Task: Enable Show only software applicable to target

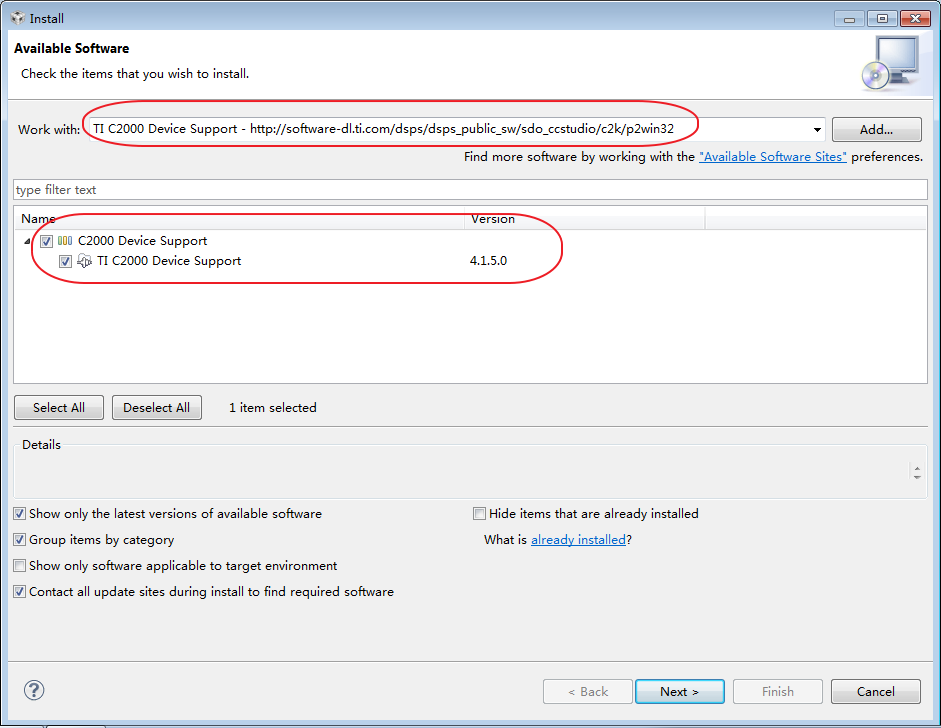Action: [x=20, y=566]
